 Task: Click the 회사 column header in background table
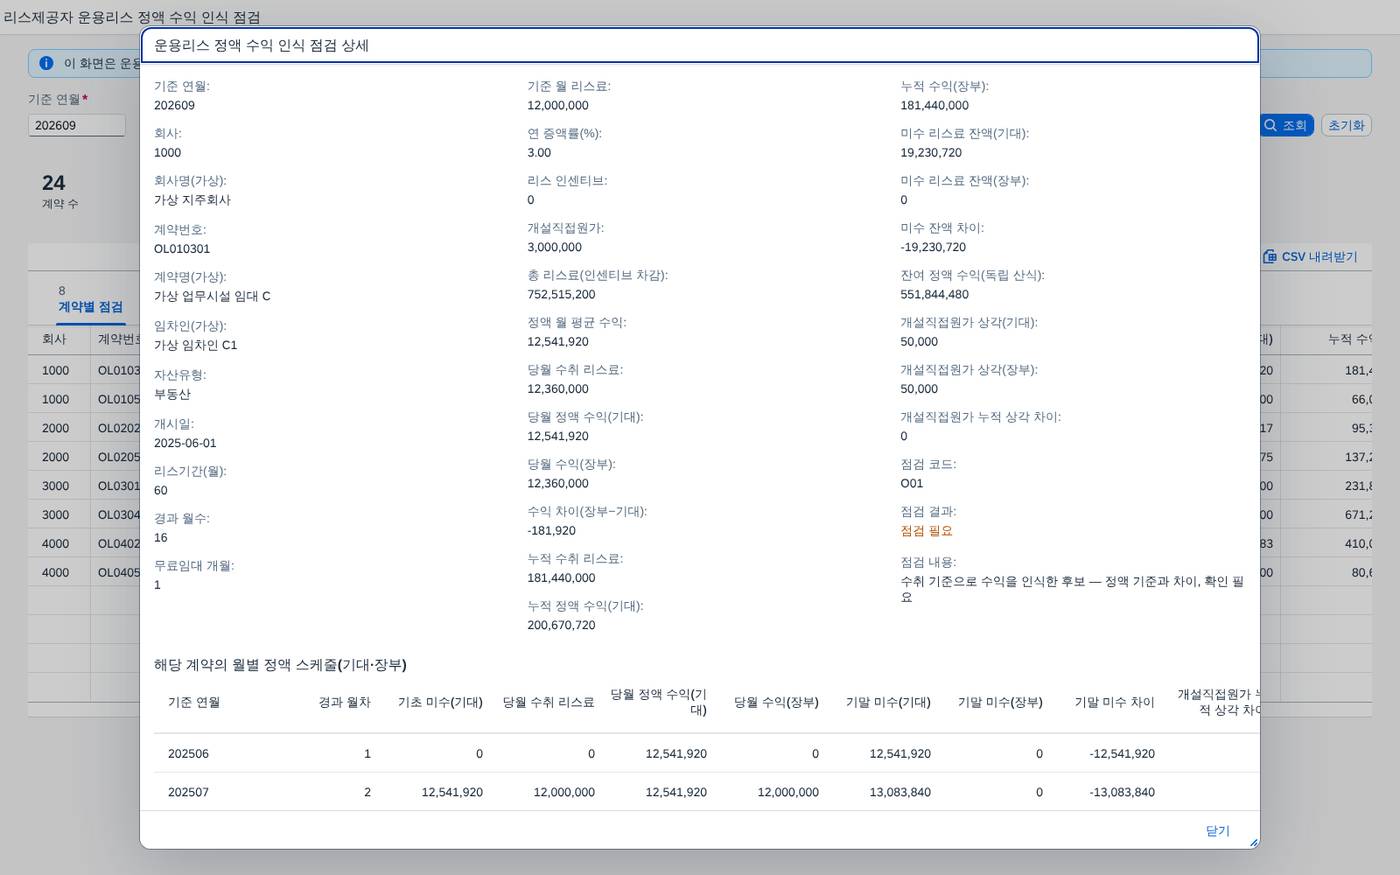coord(54,339)
